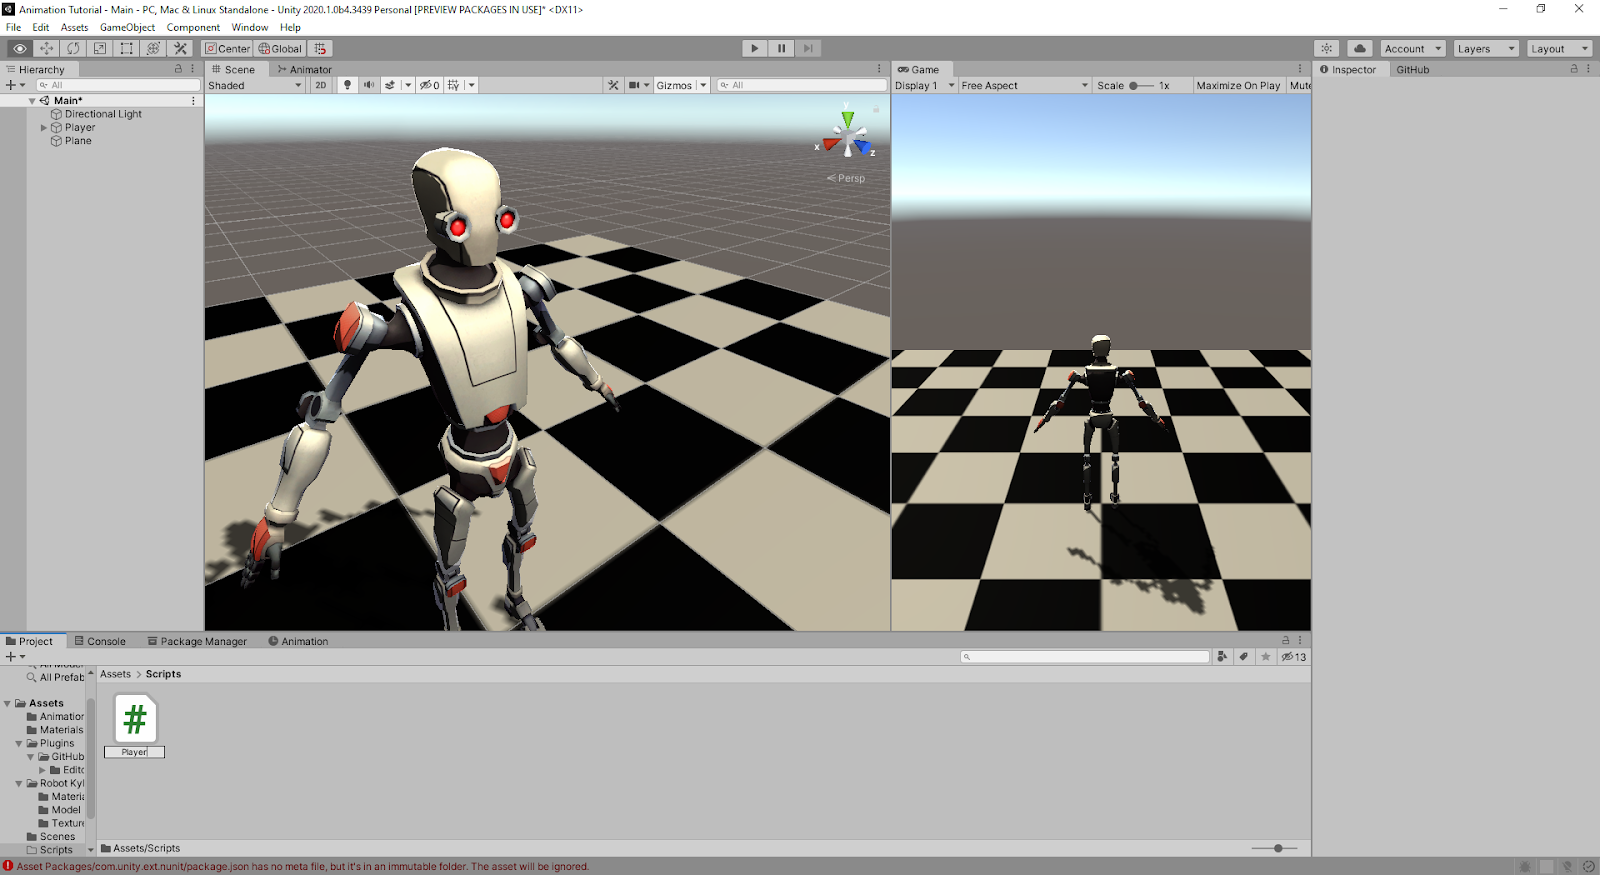Select the Inspector tab
Image resolution: width=1600 pixels, height=875 pixels.
[x=1349, y=69]
